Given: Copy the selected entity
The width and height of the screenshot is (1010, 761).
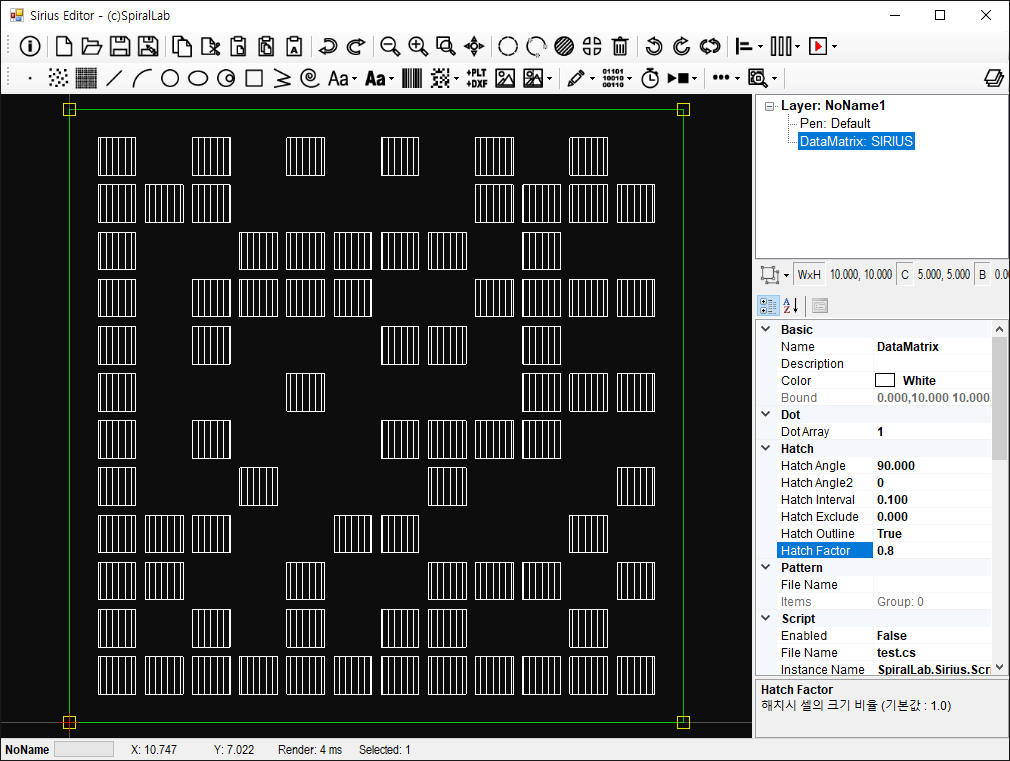Looking at the screenshot, I should pyautogui.click(x=182, y=46).
